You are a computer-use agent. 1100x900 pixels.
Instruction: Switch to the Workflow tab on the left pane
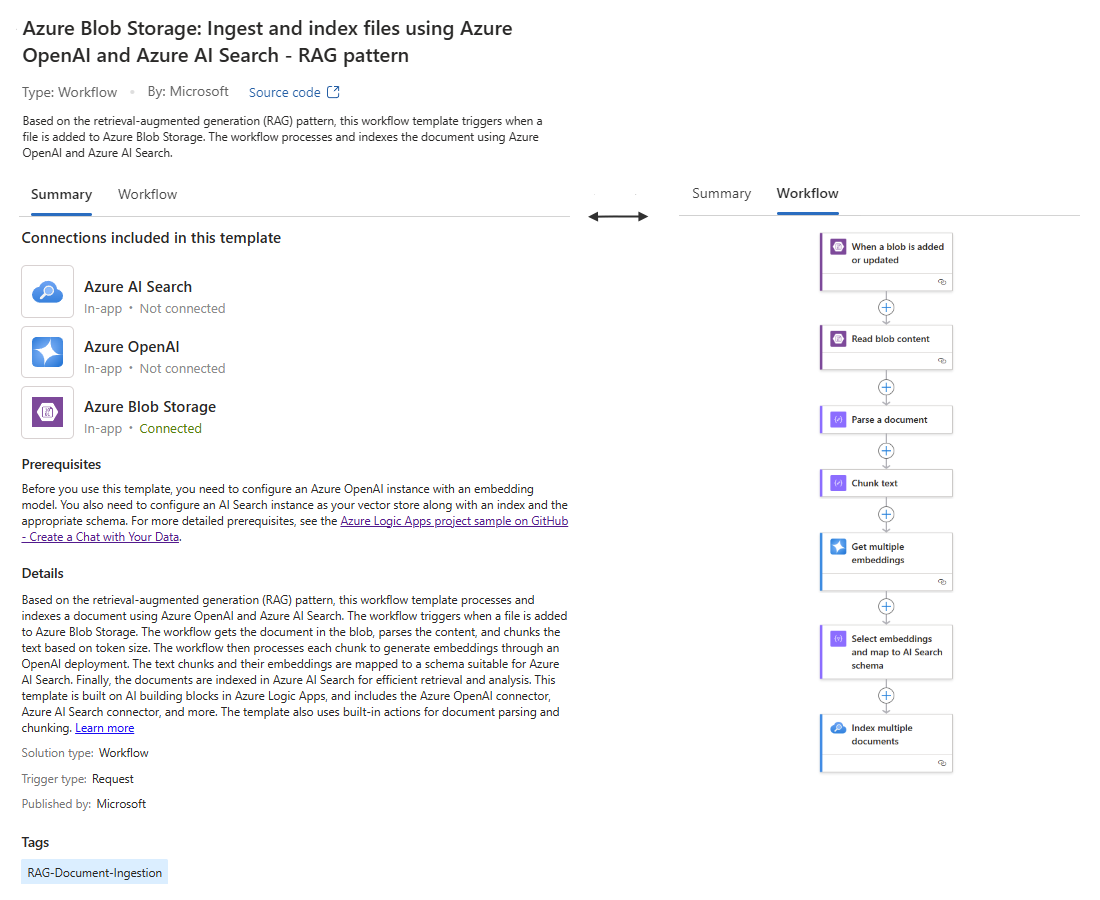click(147, 194)
